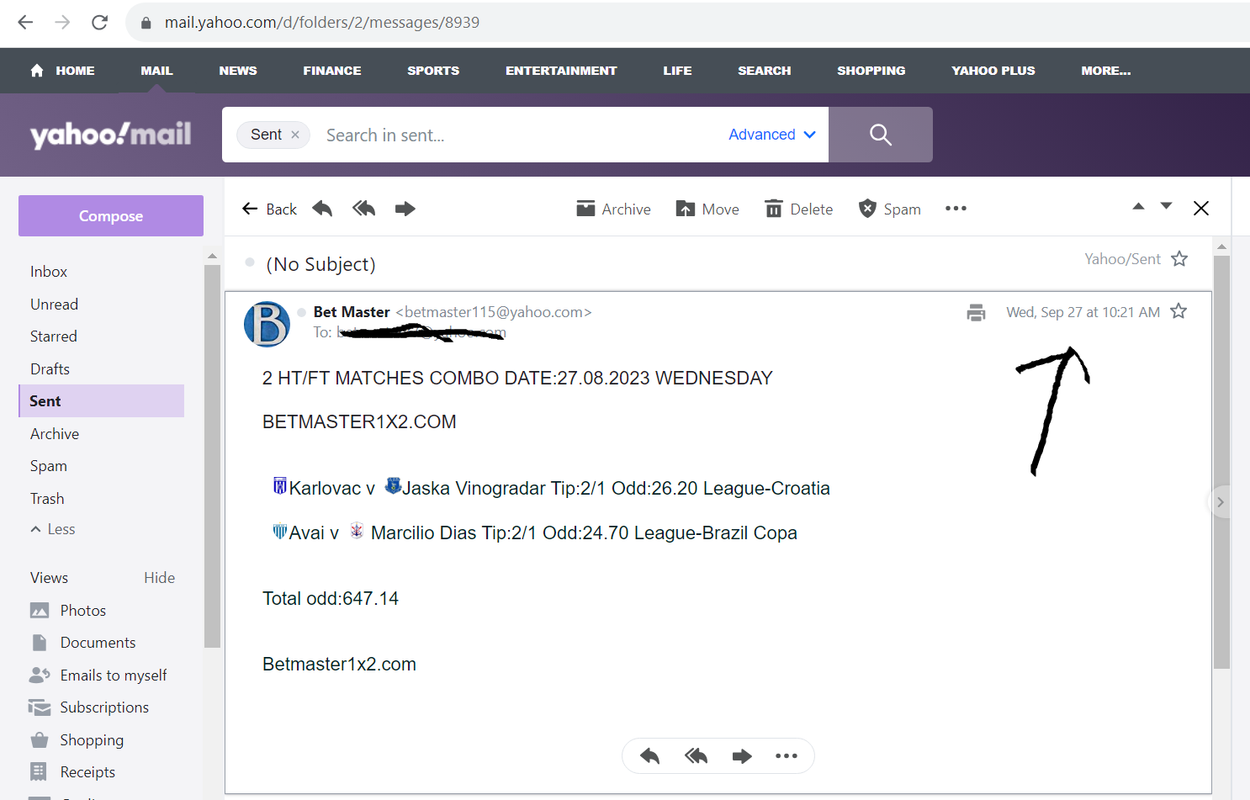Hide the Views section
The width and height of the screenshot is (1250, 800).
point(159,578)
